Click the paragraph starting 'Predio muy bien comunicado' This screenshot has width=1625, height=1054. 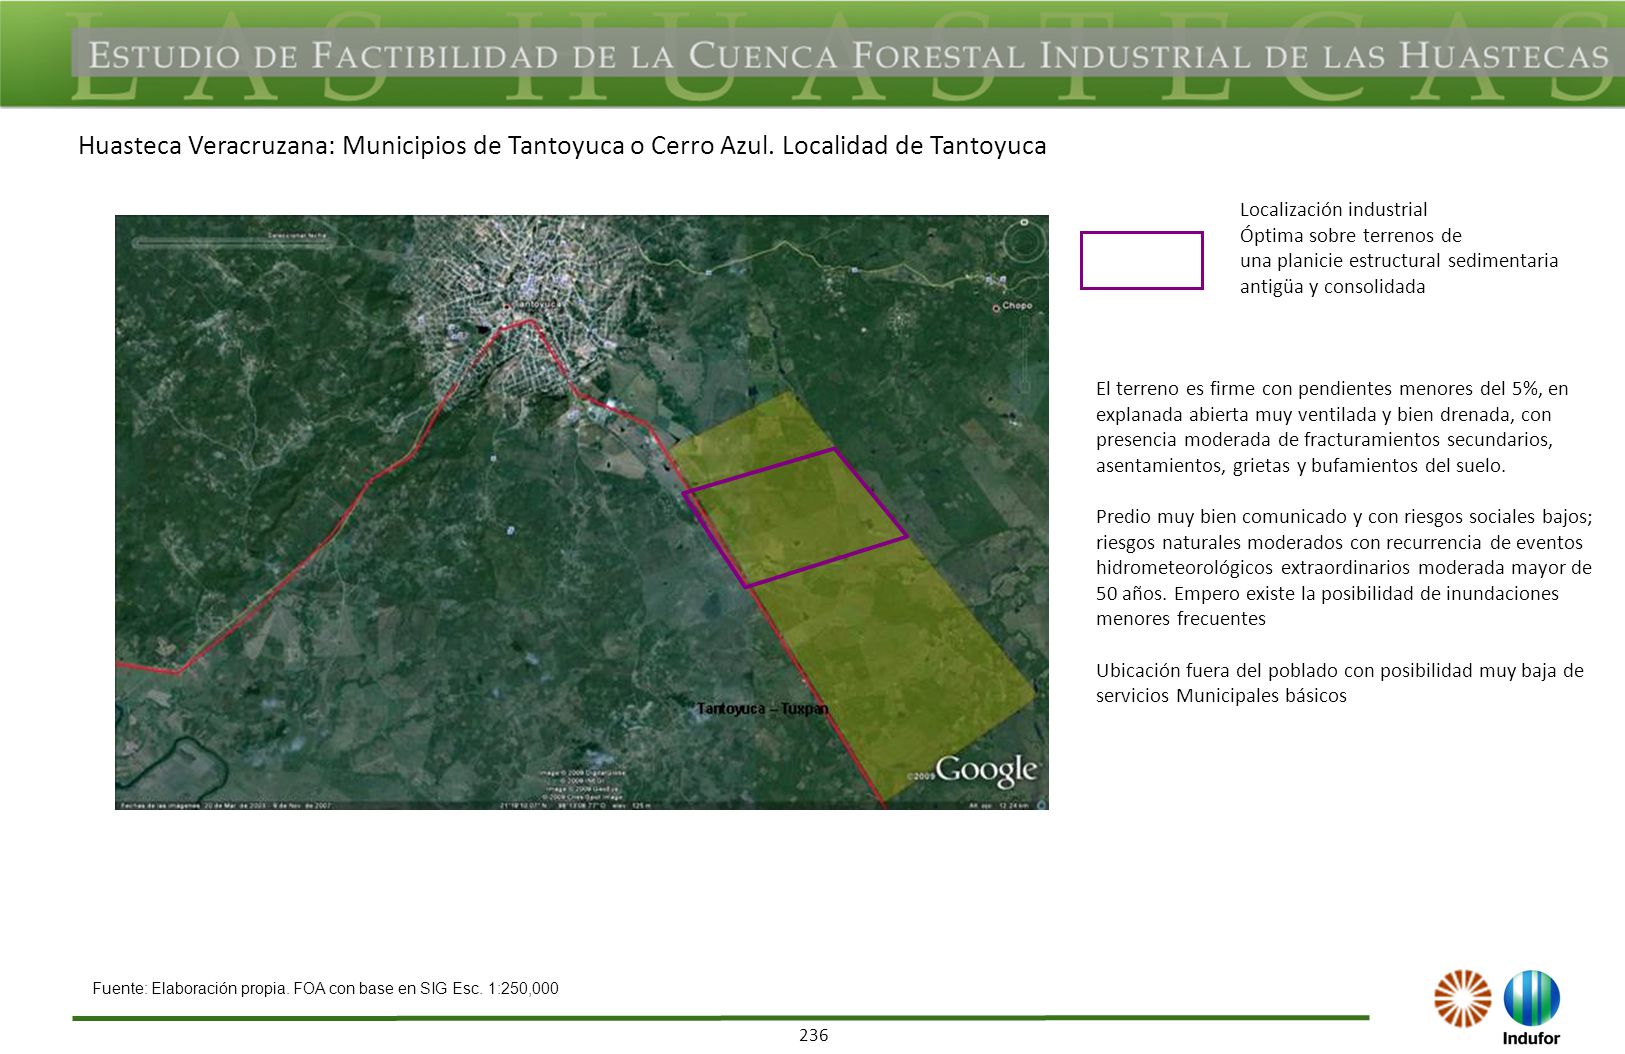tap(1344, 567)
